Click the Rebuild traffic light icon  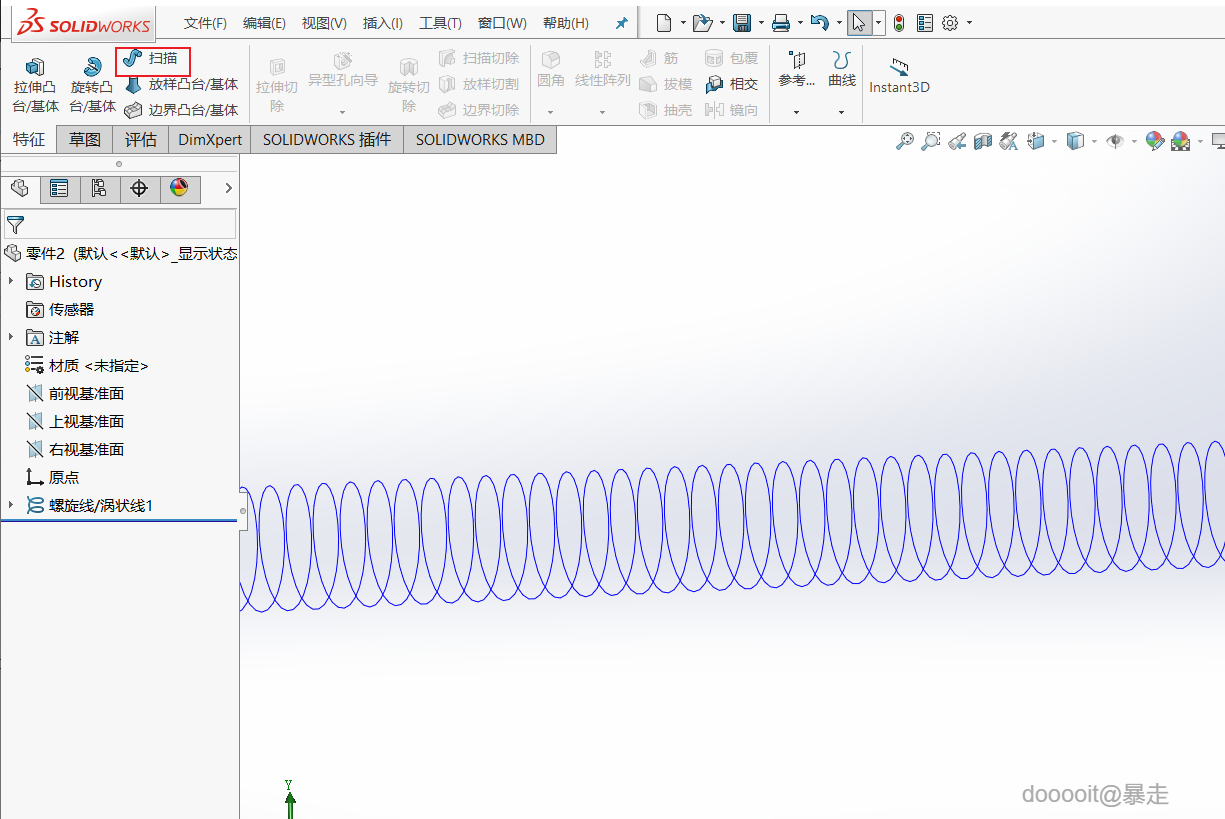pyautogui.click(x=899, y=23)
